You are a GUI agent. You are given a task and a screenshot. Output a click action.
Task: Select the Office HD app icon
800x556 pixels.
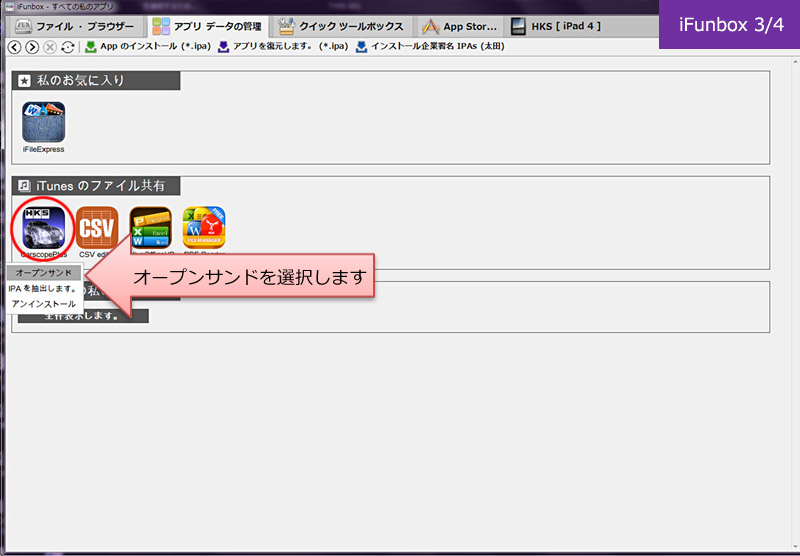(x=151, y=228)
